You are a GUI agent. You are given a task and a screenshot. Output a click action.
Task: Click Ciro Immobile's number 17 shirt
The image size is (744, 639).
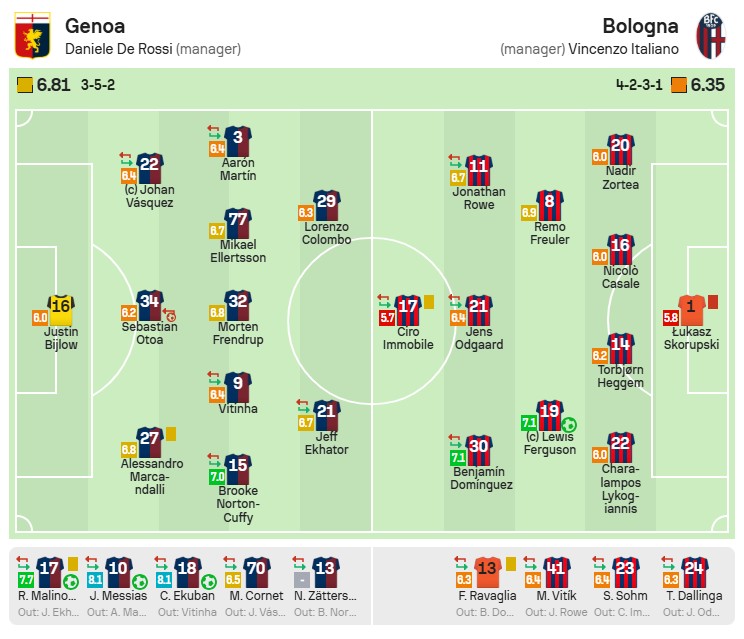coord(407,308)
